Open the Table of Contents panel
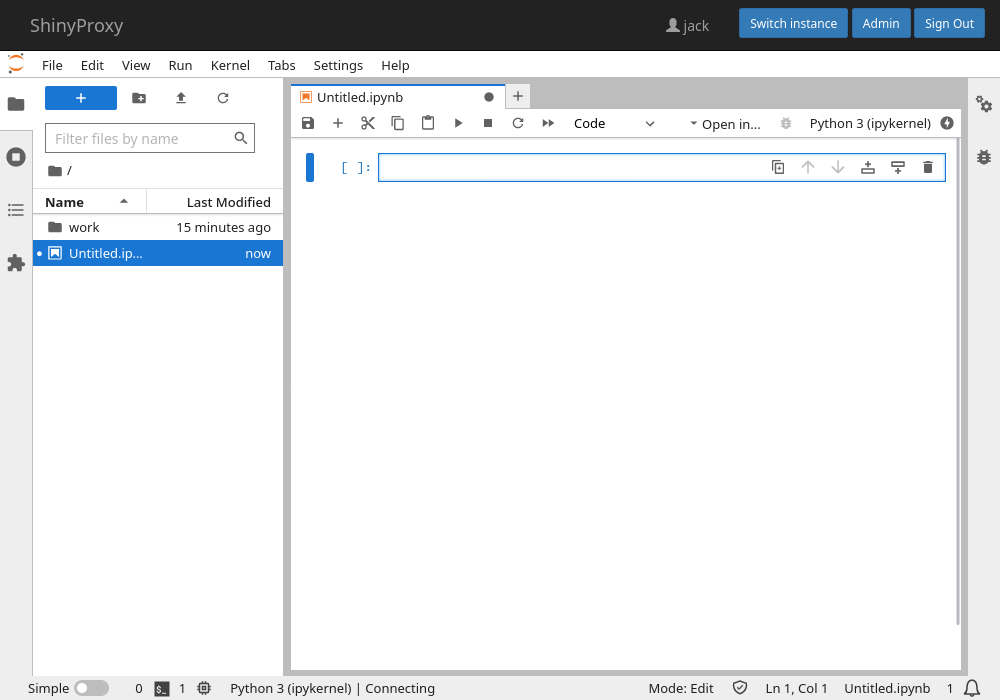This screenshot has height=700, width=1000. point(16,210)
